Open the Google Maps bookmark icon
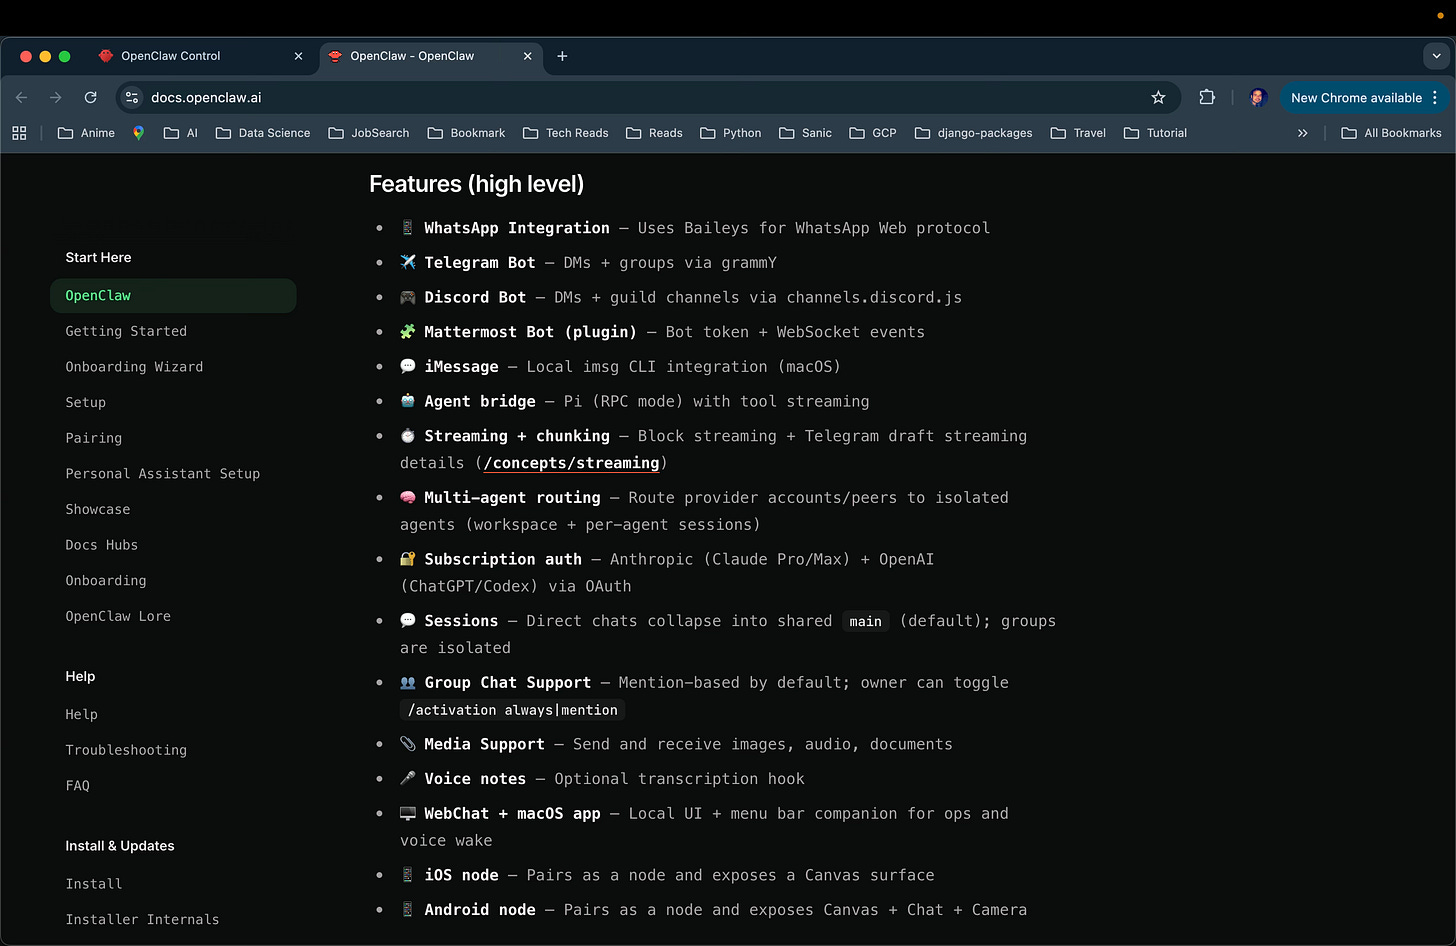1456x946 pixels. click(138, 132)
